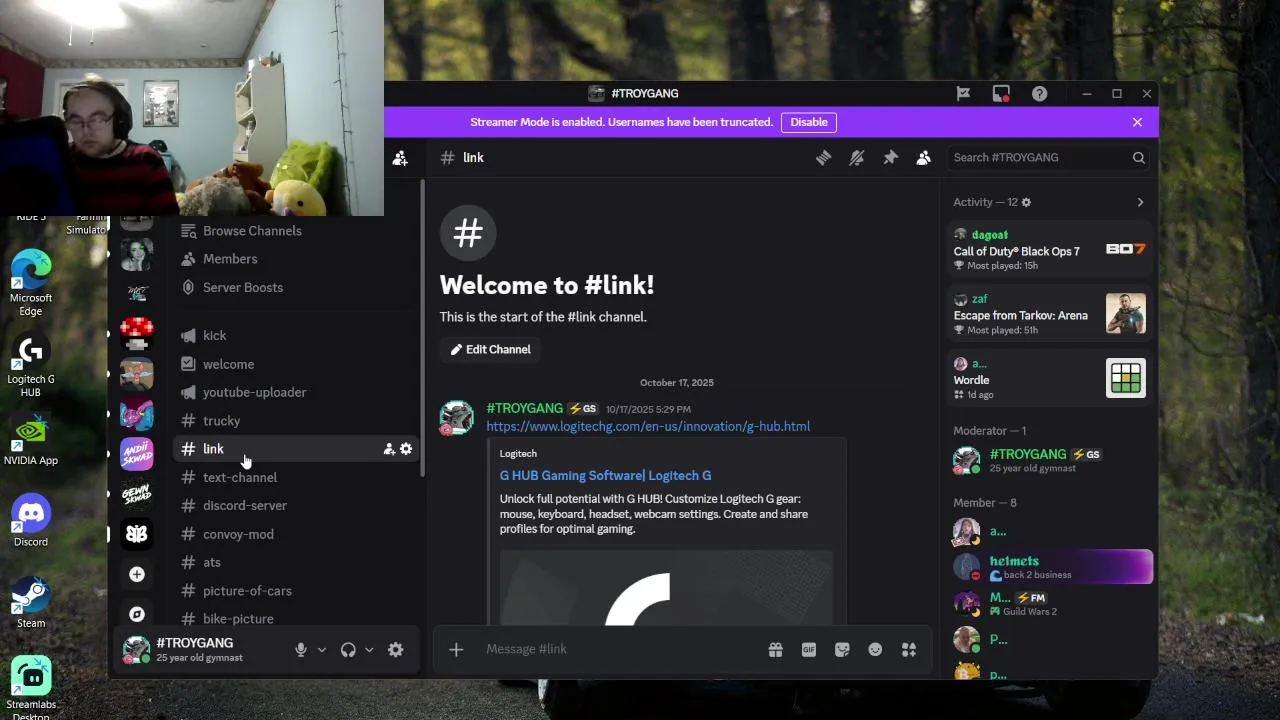The image size is (1280, 720).
Task: Open the emoji picker smiley
Action: pyautogui.click(x=875, y=650)
